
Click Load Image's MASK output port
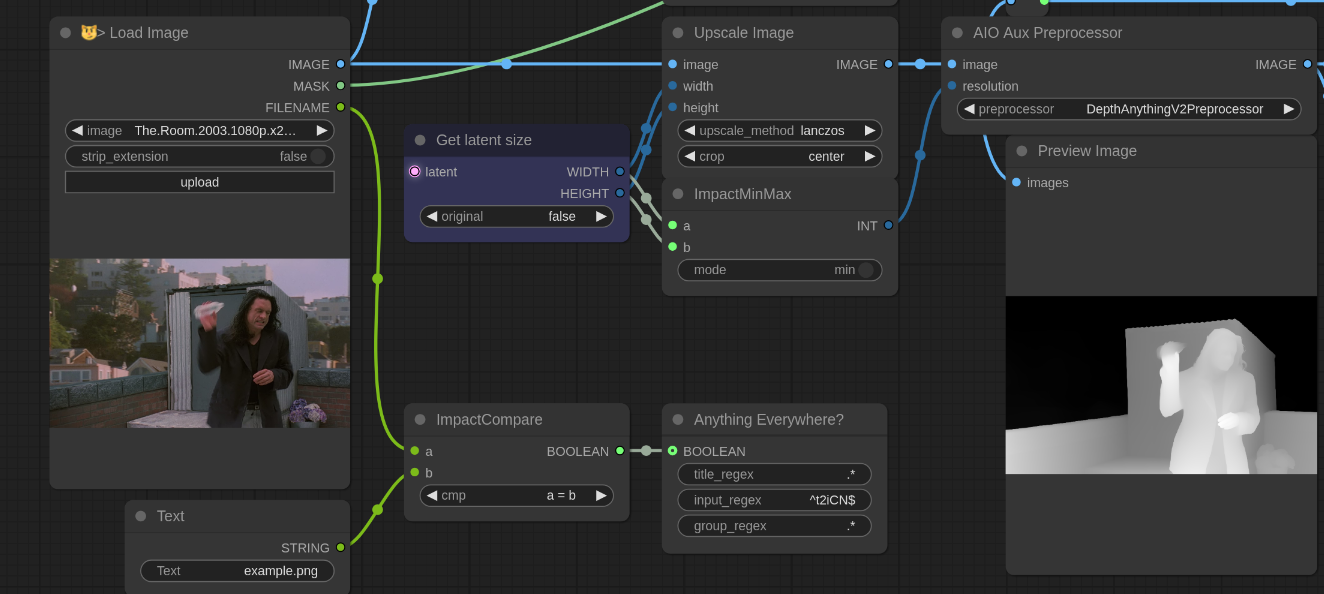(341, 86)
